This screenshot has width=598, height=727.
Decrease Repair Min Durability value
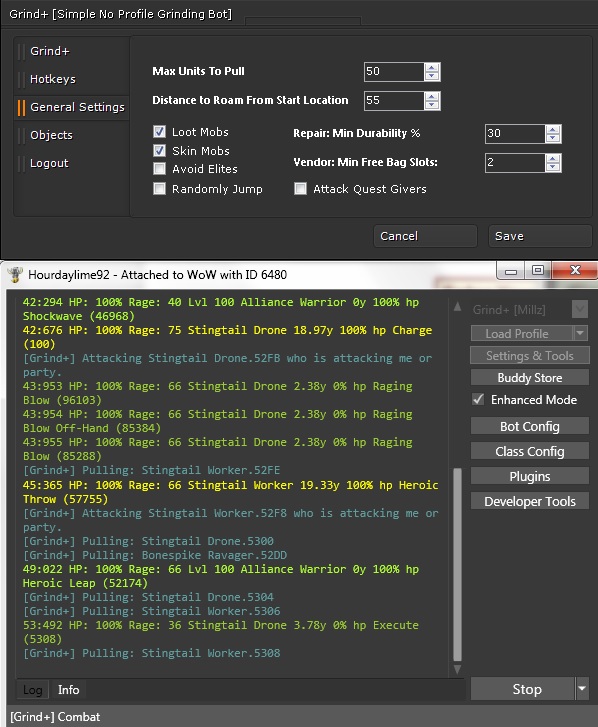[553, 138]
